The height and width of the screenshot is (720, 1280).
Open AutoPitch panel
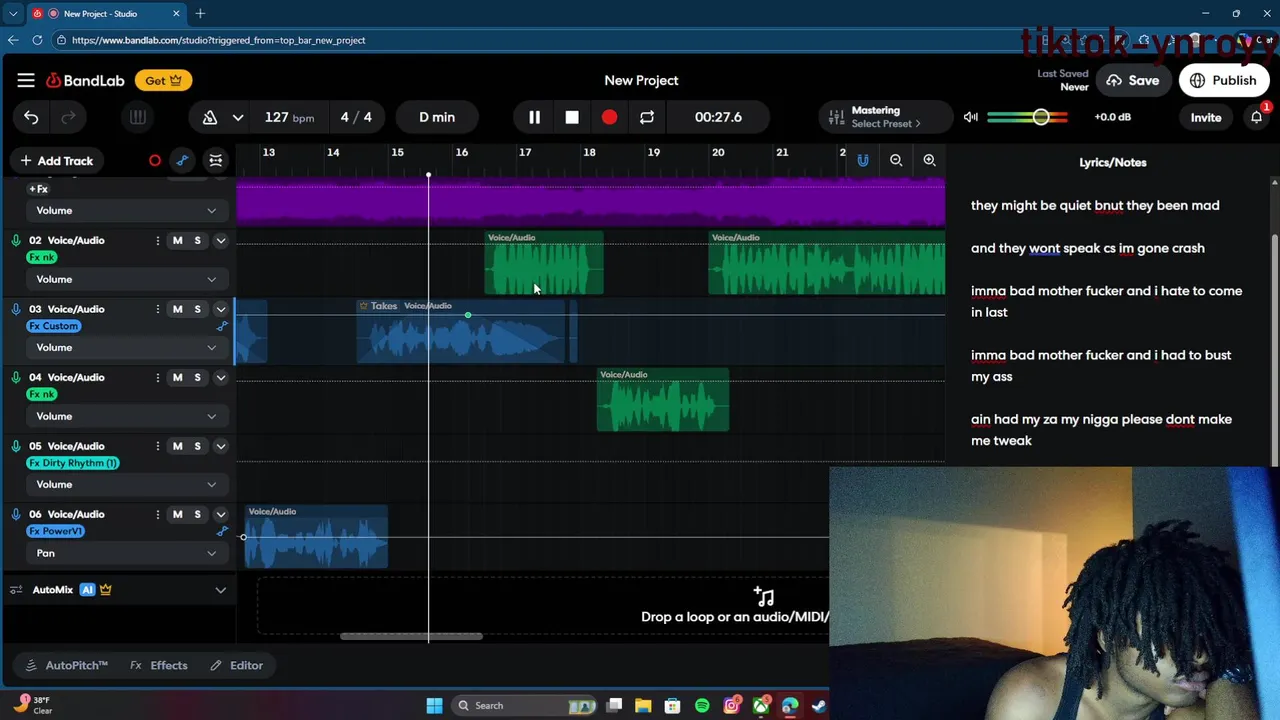click(x=66, y=665)
